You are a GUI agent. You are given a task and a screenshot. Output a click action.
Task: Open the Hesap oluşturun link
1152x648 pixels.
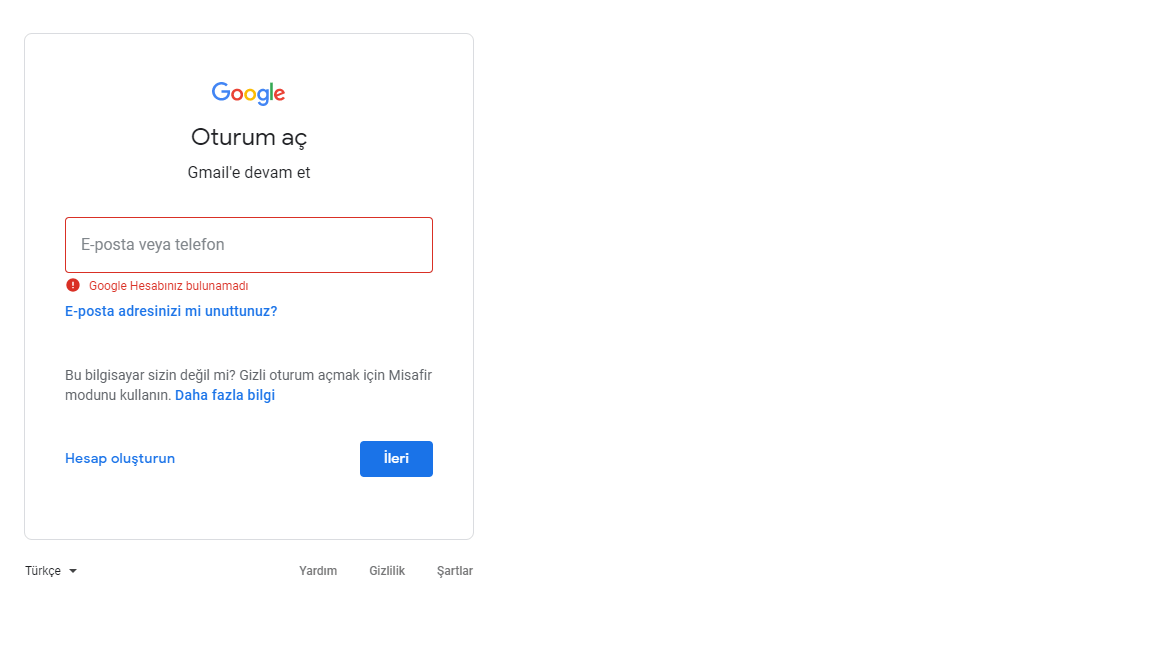(120, 458)
